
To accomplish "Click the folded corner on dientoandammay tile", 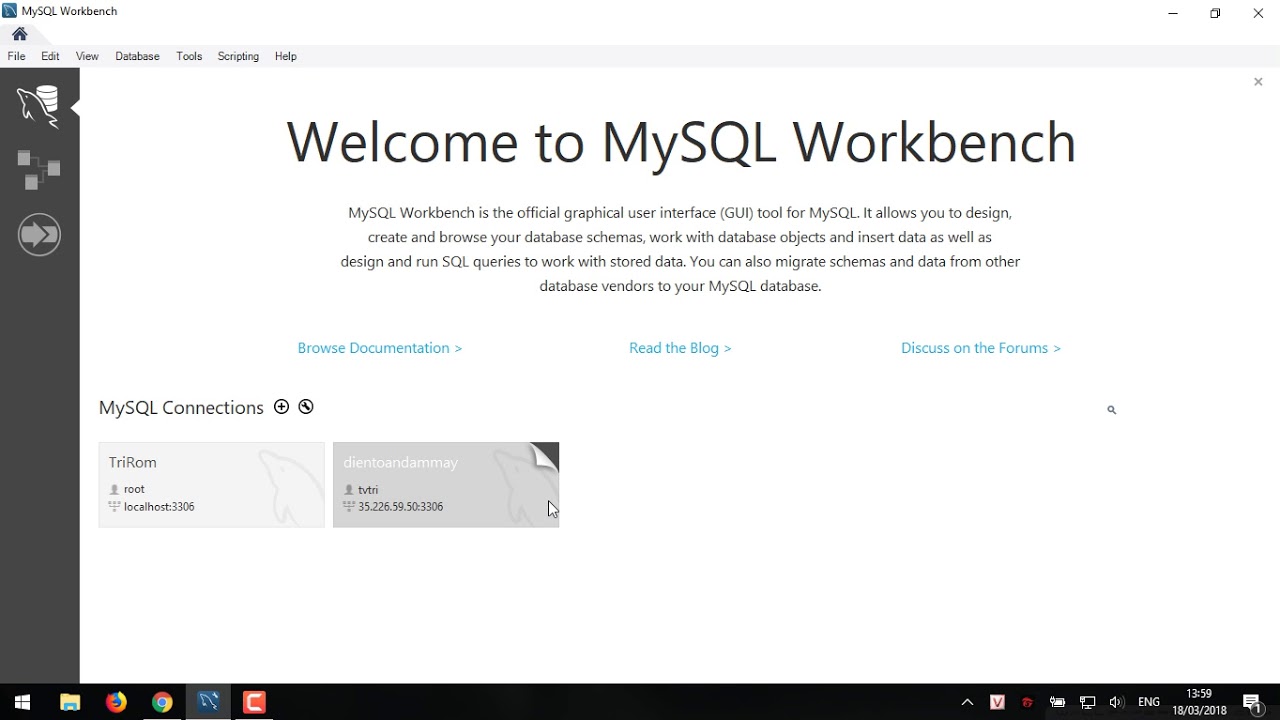I will tap(546, 455).
